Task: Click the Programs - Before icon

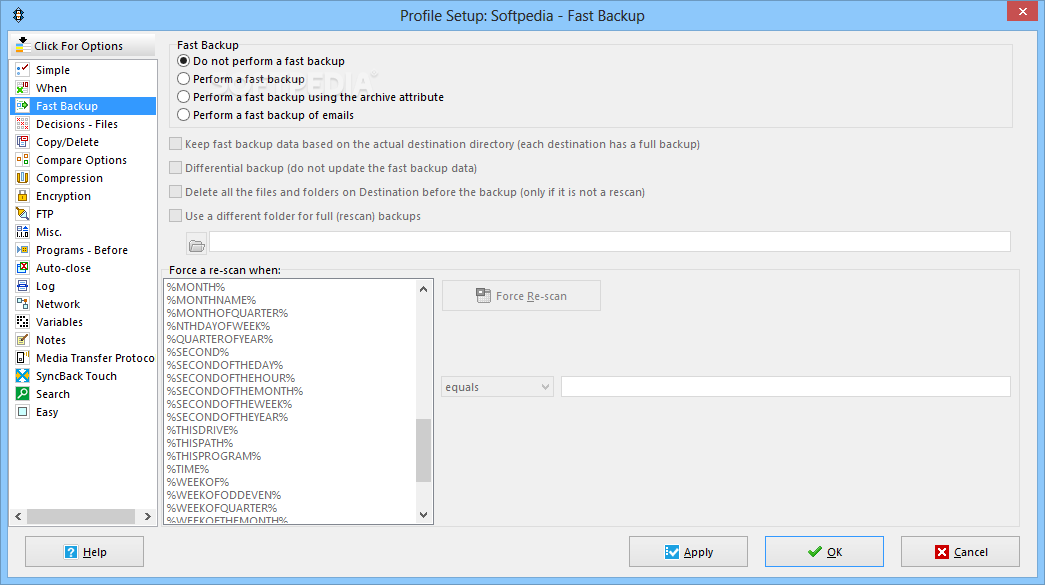Action: 23,249
